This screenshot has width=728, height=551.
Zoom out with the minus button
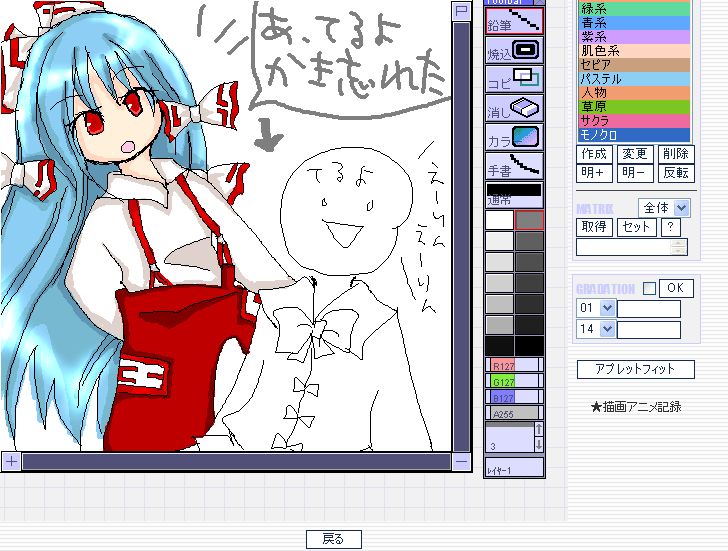tap(462, 461)
